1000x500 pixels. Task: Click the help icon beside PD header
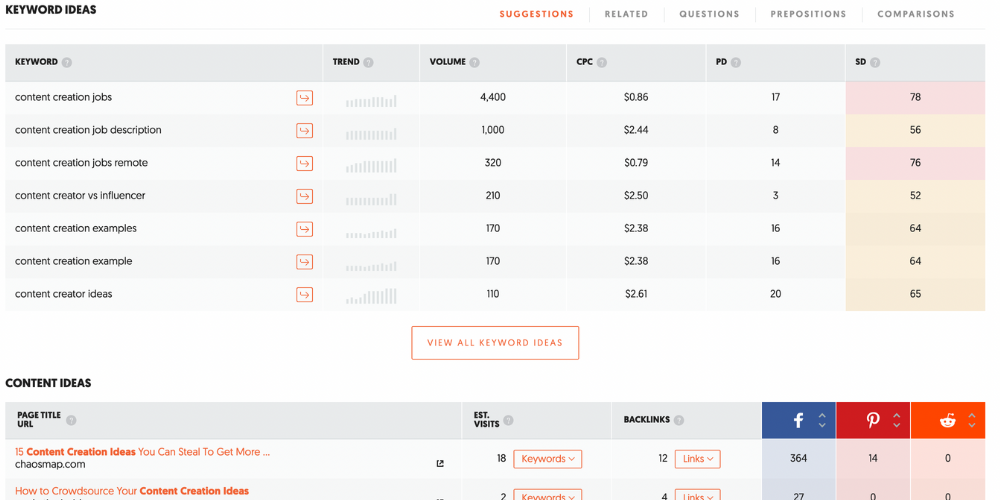click(736, 62)
